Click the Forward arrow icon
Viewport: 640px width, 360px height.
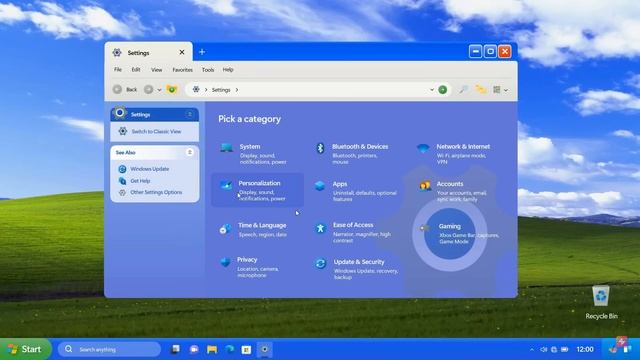pyautogui.click(x=149, y=89)
